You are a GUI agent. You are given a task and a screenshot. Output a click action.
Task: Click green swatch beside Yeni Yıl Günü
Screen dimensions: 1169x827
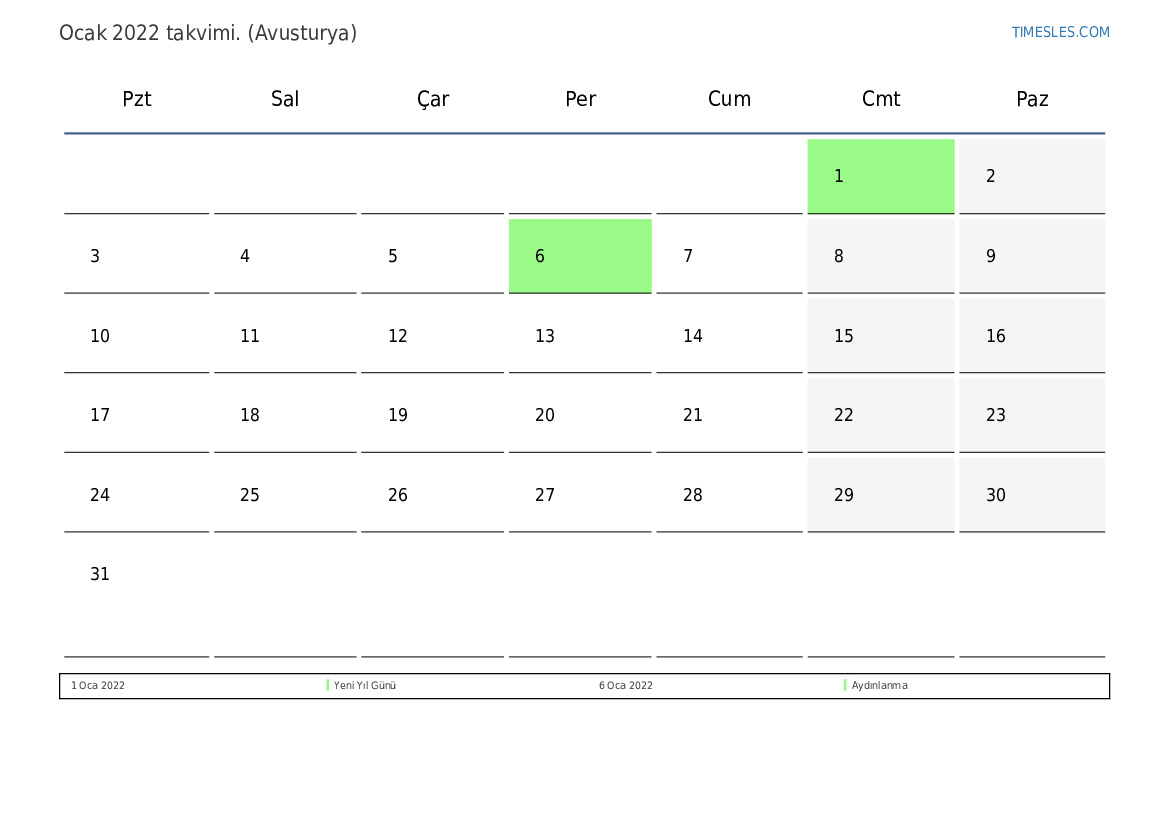(328, 686)
